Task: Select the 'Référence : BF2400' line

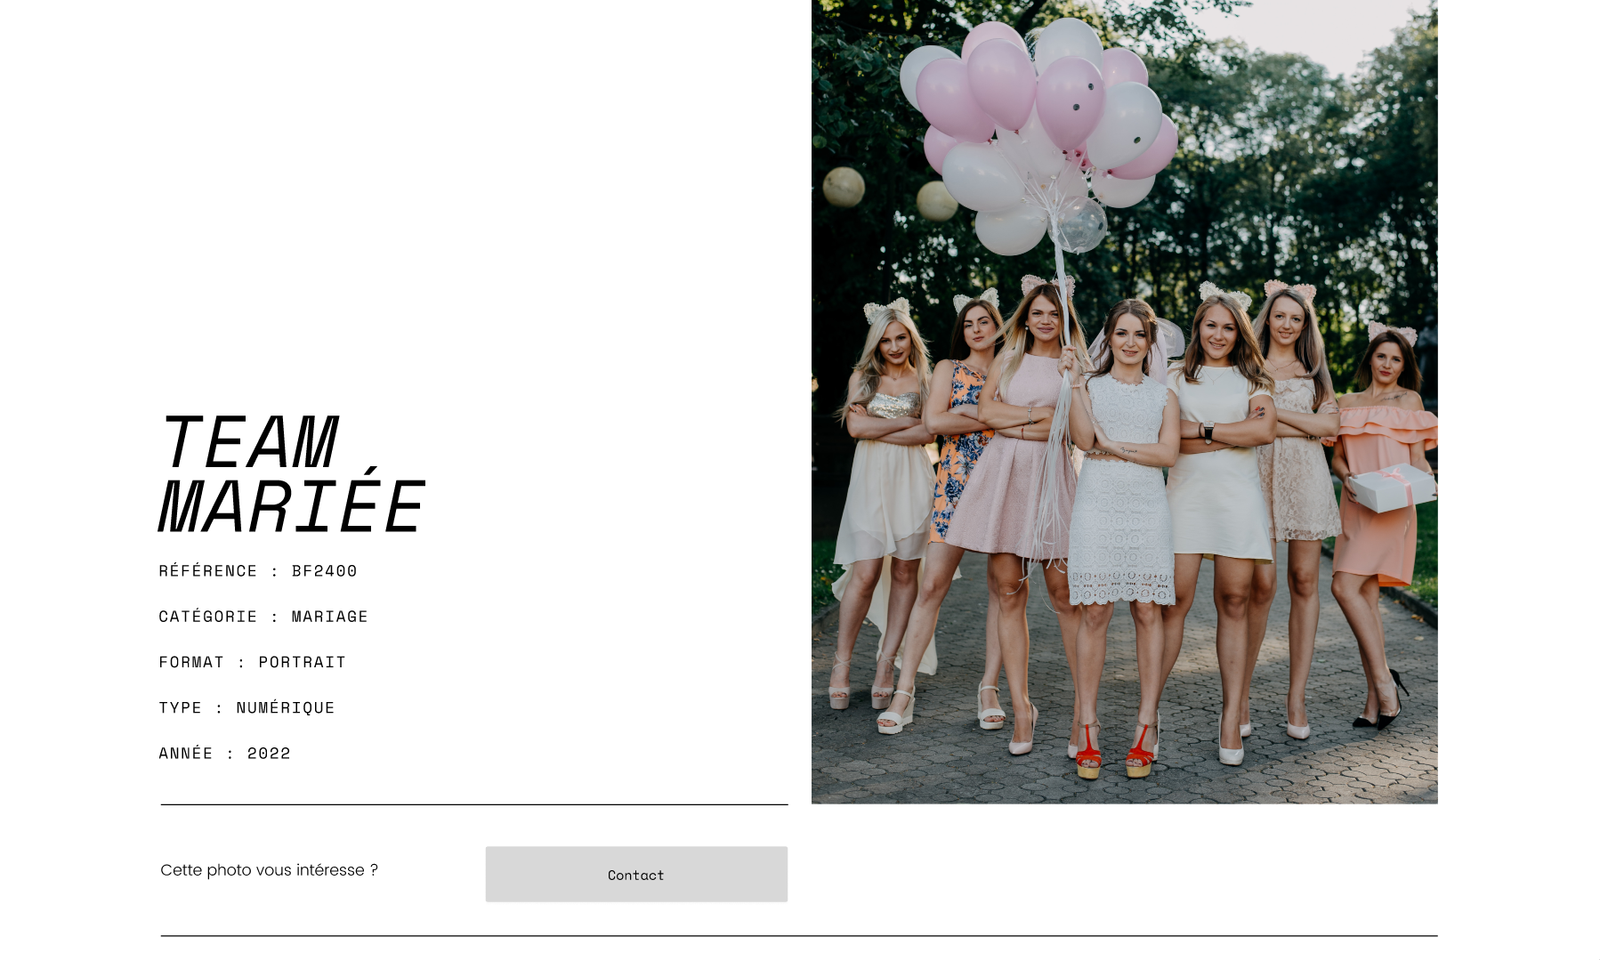Action: point(258,571)
